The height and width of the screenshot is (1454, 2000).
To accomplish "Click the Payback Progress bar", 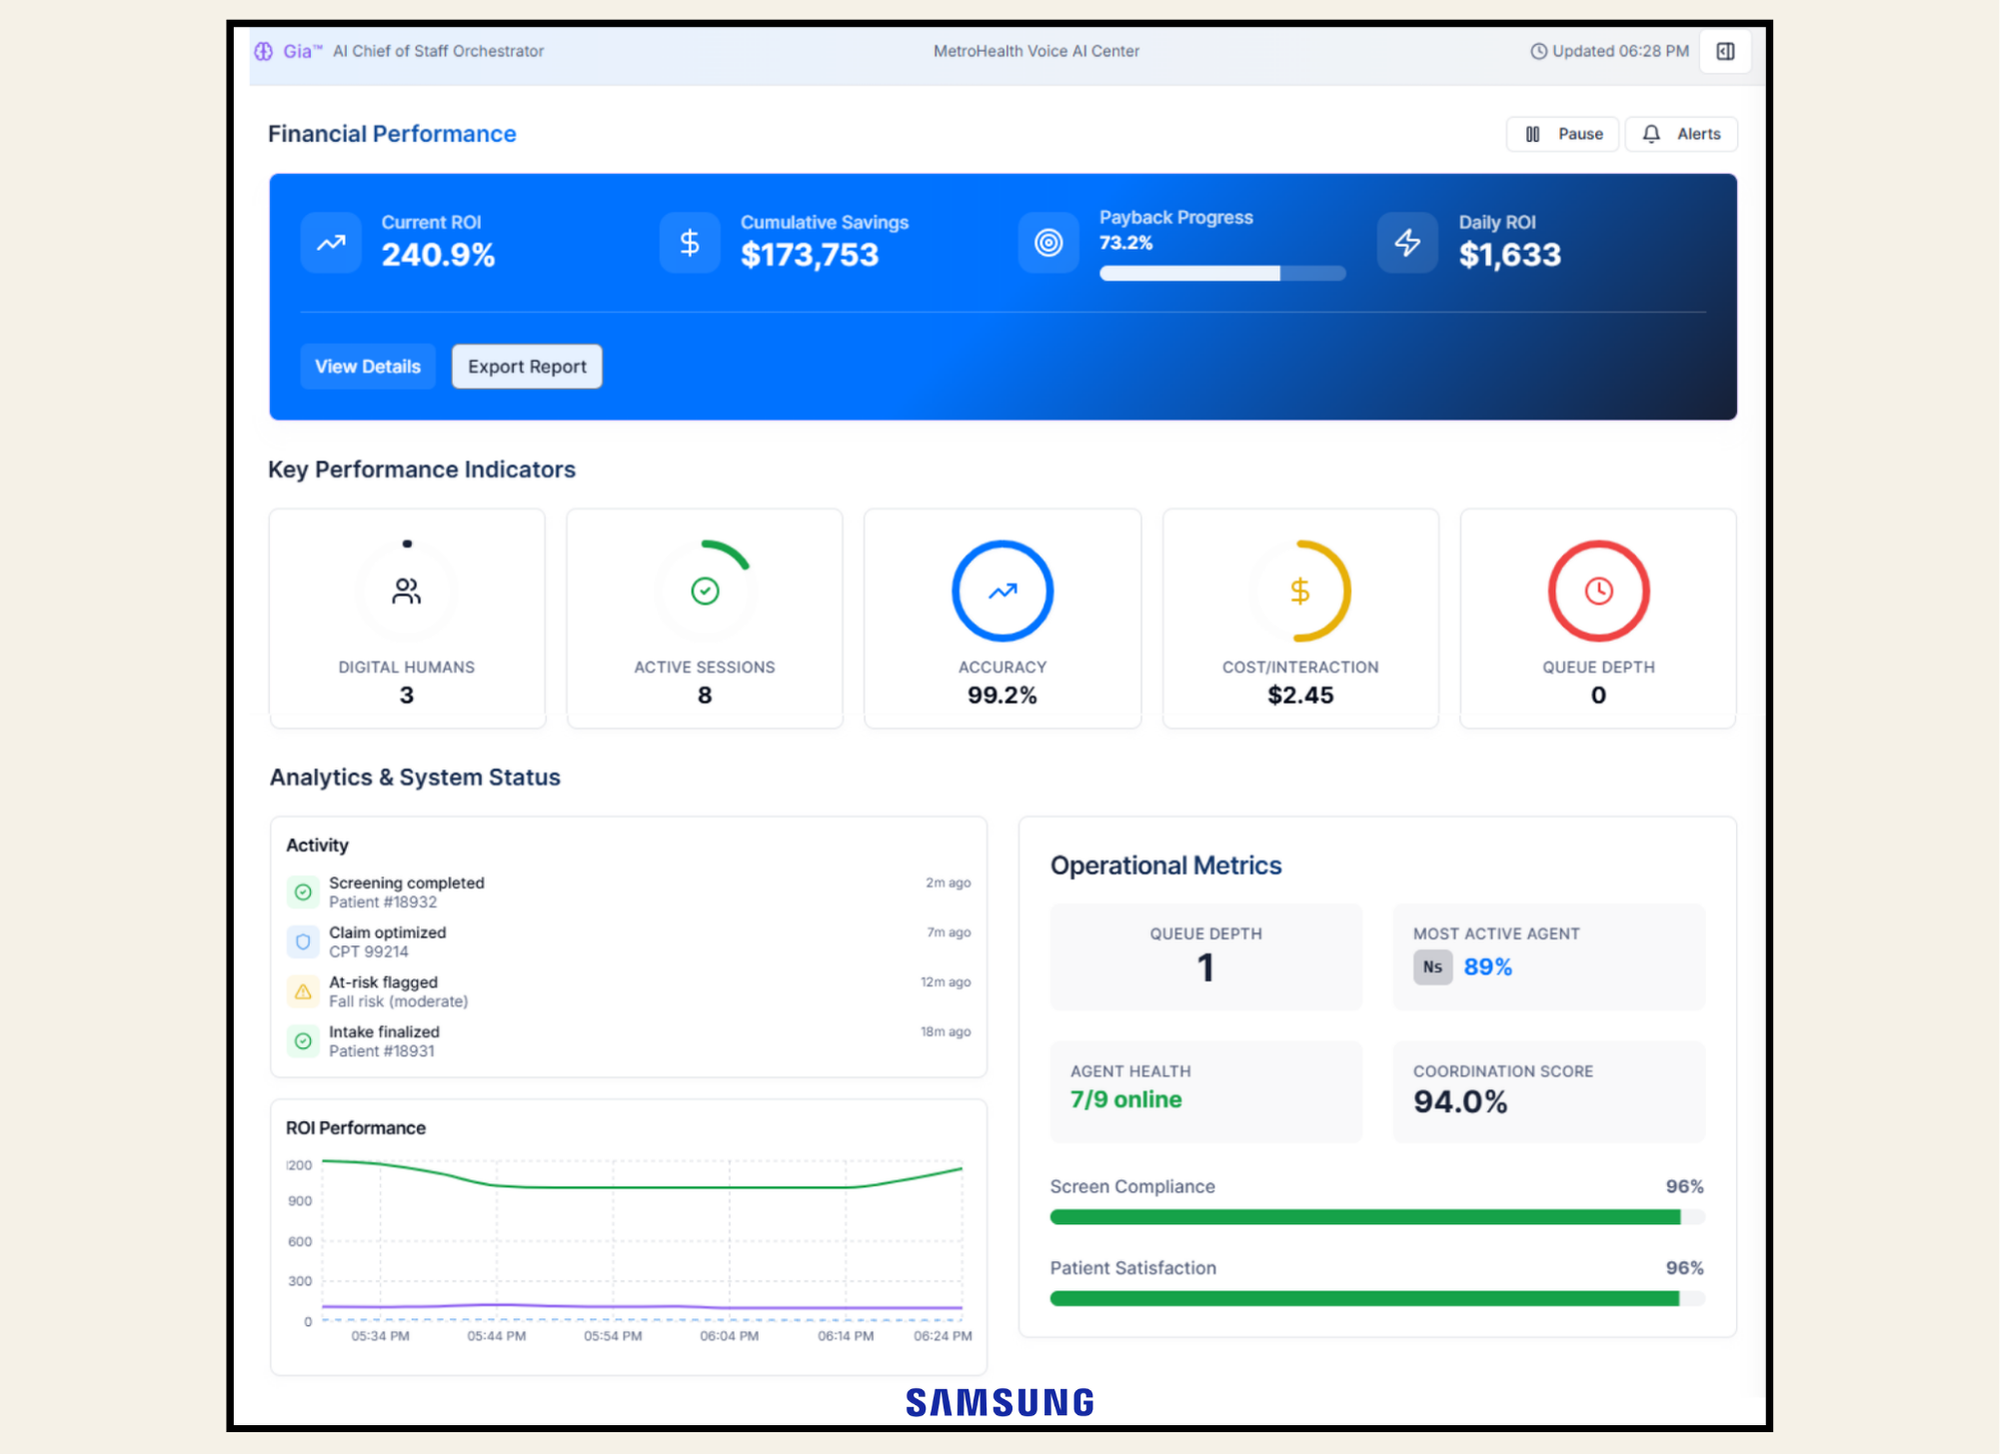I will click(x=1222, y=272).
